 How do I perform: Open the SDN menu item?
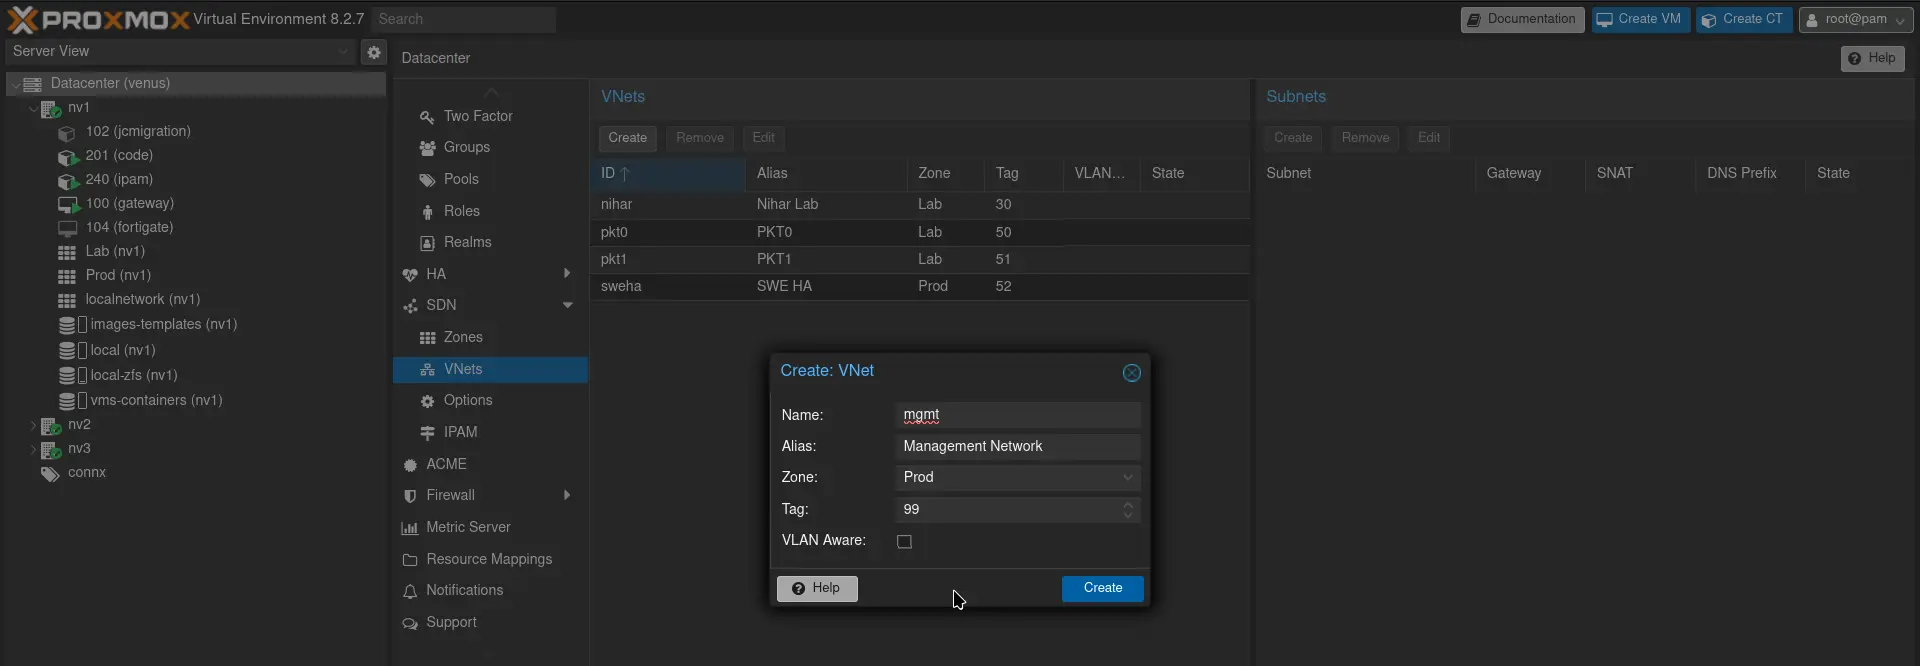coord(490,306)
